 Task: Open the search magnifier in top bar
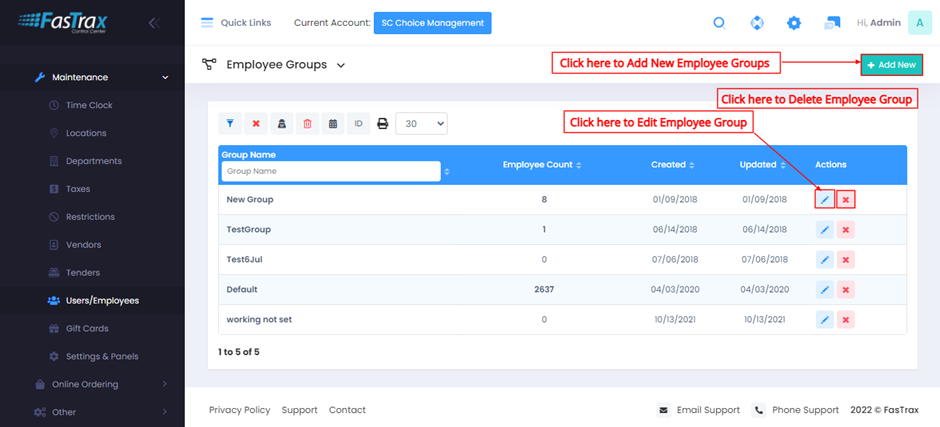pos(719,23)
